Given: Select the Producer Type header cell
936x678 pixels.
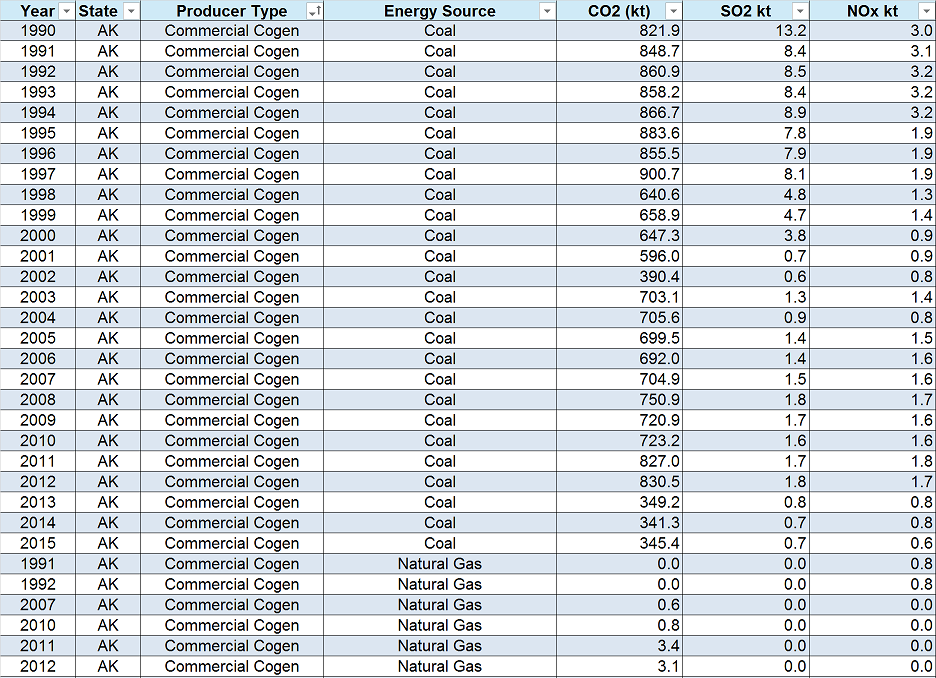Looking at the screenshot, I should tap(232, 11).
